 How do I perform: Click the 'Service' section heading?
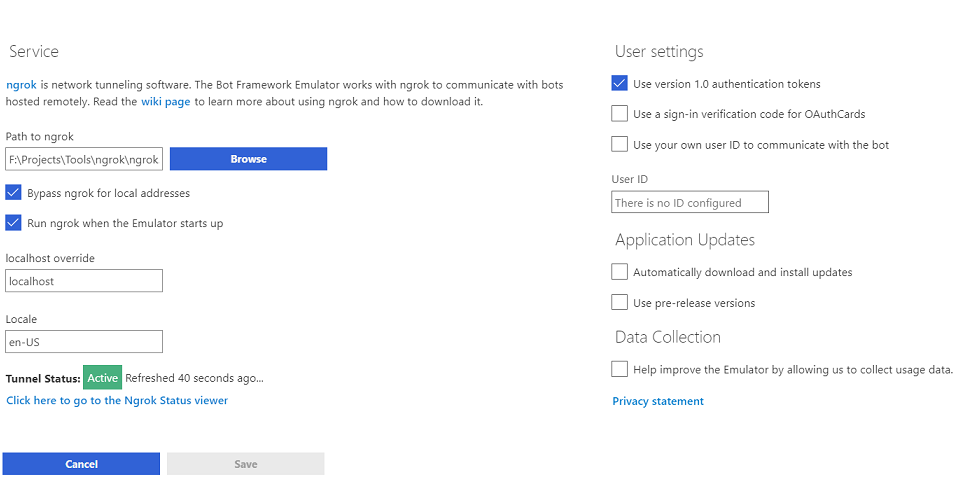click(34, 51)
